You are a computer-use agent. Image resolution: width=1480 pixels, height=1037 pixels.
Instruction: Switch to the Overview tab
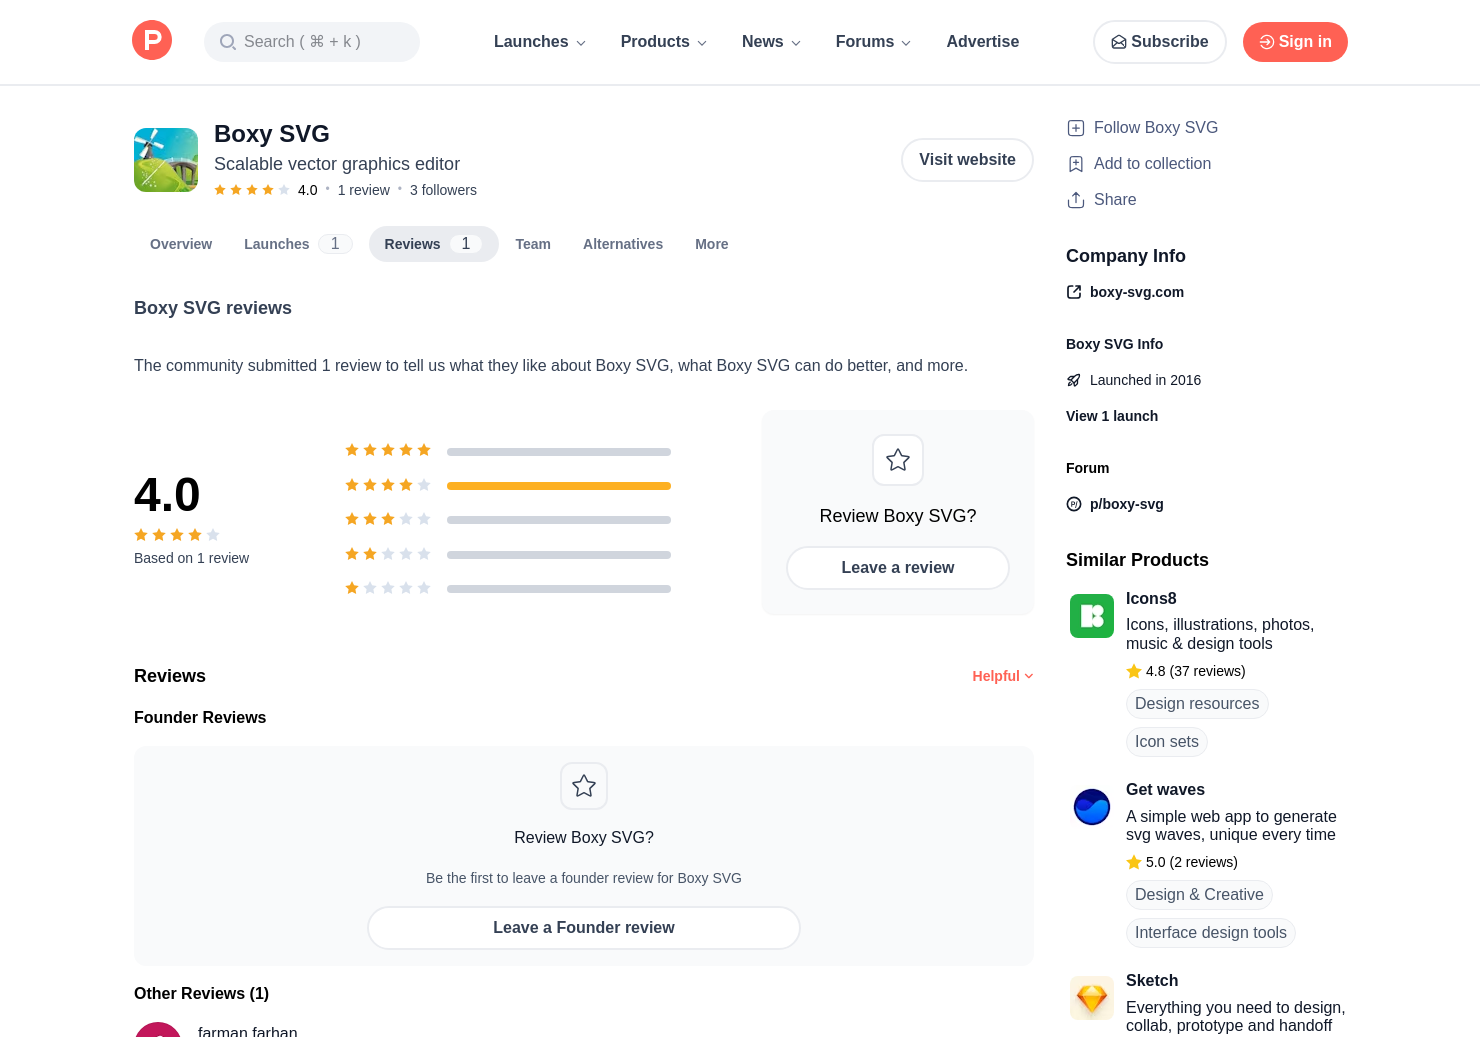[181, 244]
